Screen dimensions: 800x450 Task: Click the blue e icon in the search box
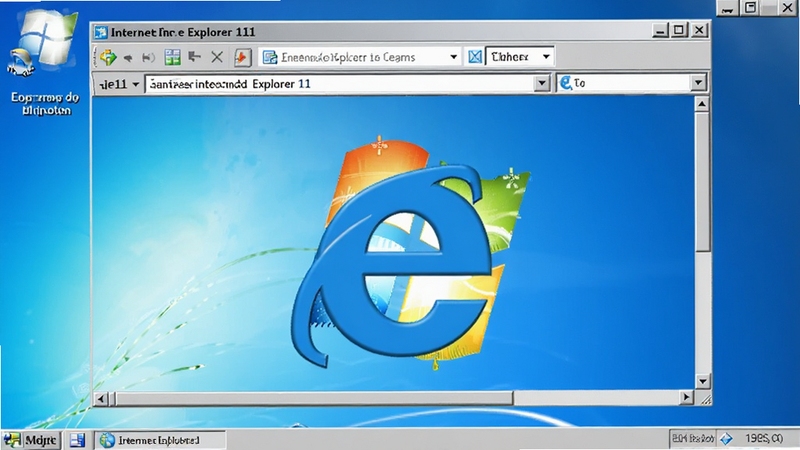565,83
